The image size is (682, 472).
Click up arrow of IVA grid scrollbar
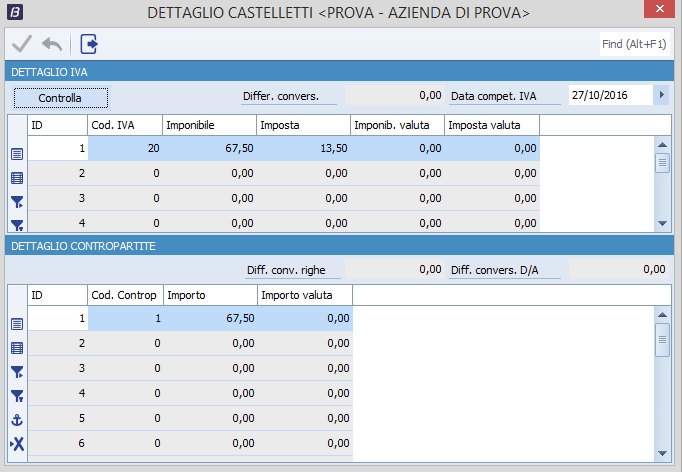[662, 145]
